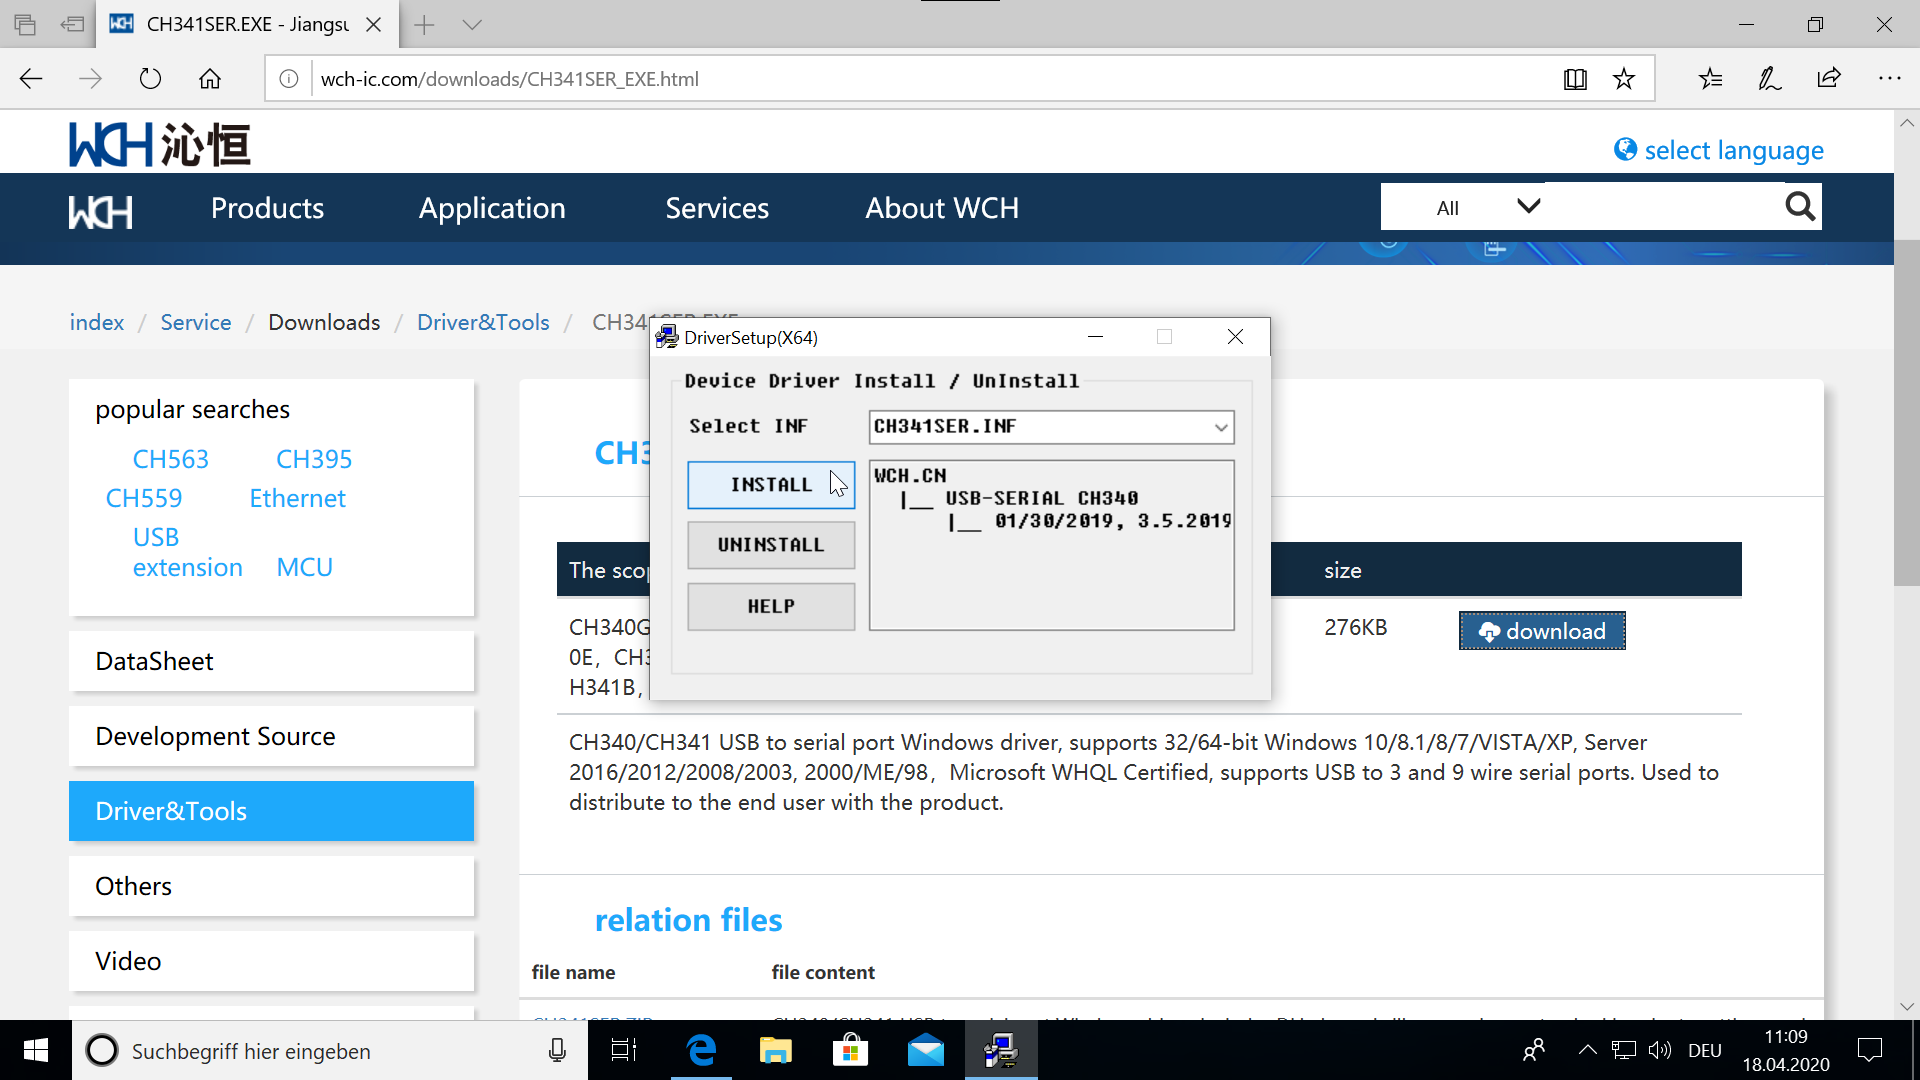Open Microsoft Store from the taskbar
Image resolution: width=1920 pixels, height=1080 pixels.
[851, 1050]
